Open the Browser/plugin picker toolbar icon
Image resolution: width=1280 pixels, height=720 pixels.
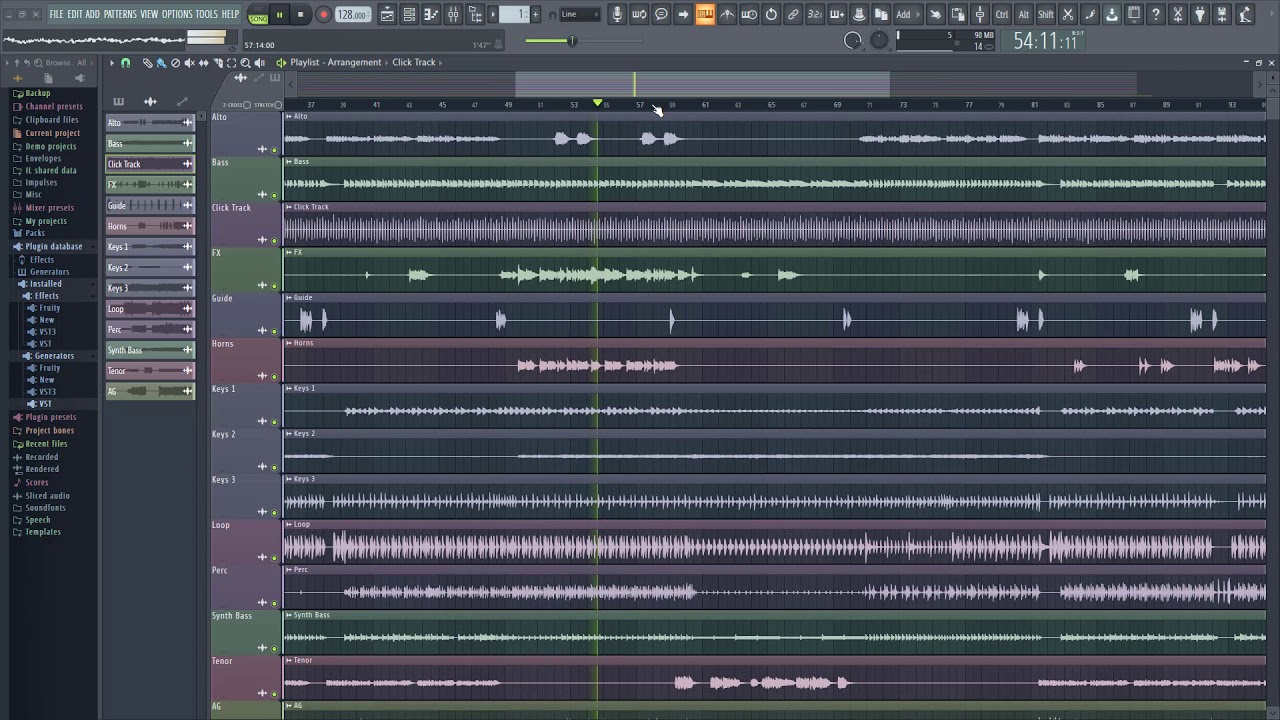pos(476,14)
